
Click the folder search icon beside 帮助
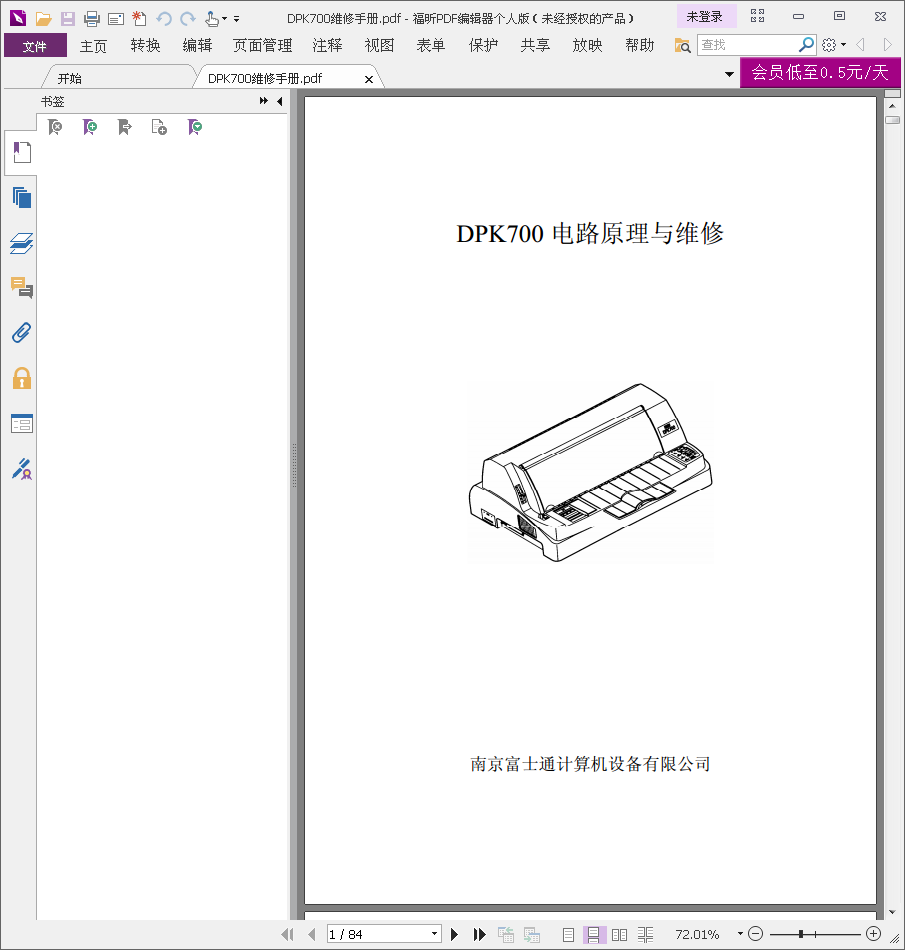click(x=682, y=45)
